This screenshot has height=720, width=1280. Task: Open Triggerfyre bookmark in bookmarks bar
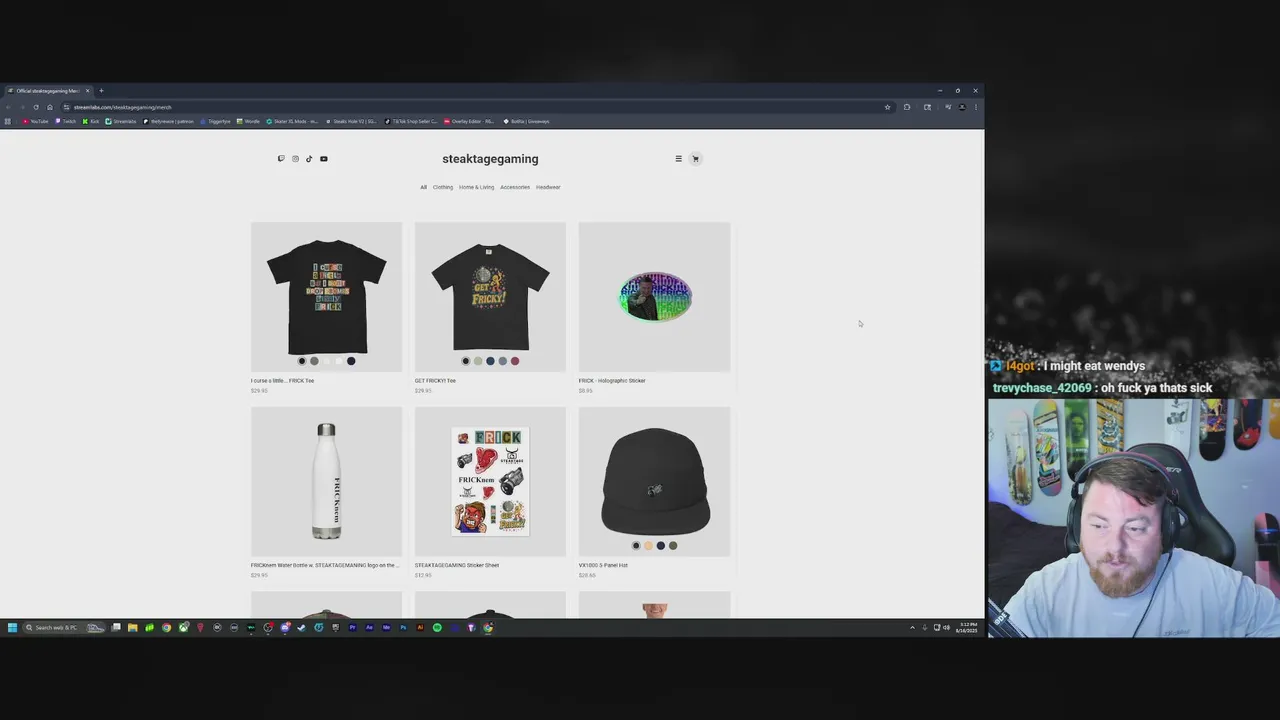coord(216,121)
